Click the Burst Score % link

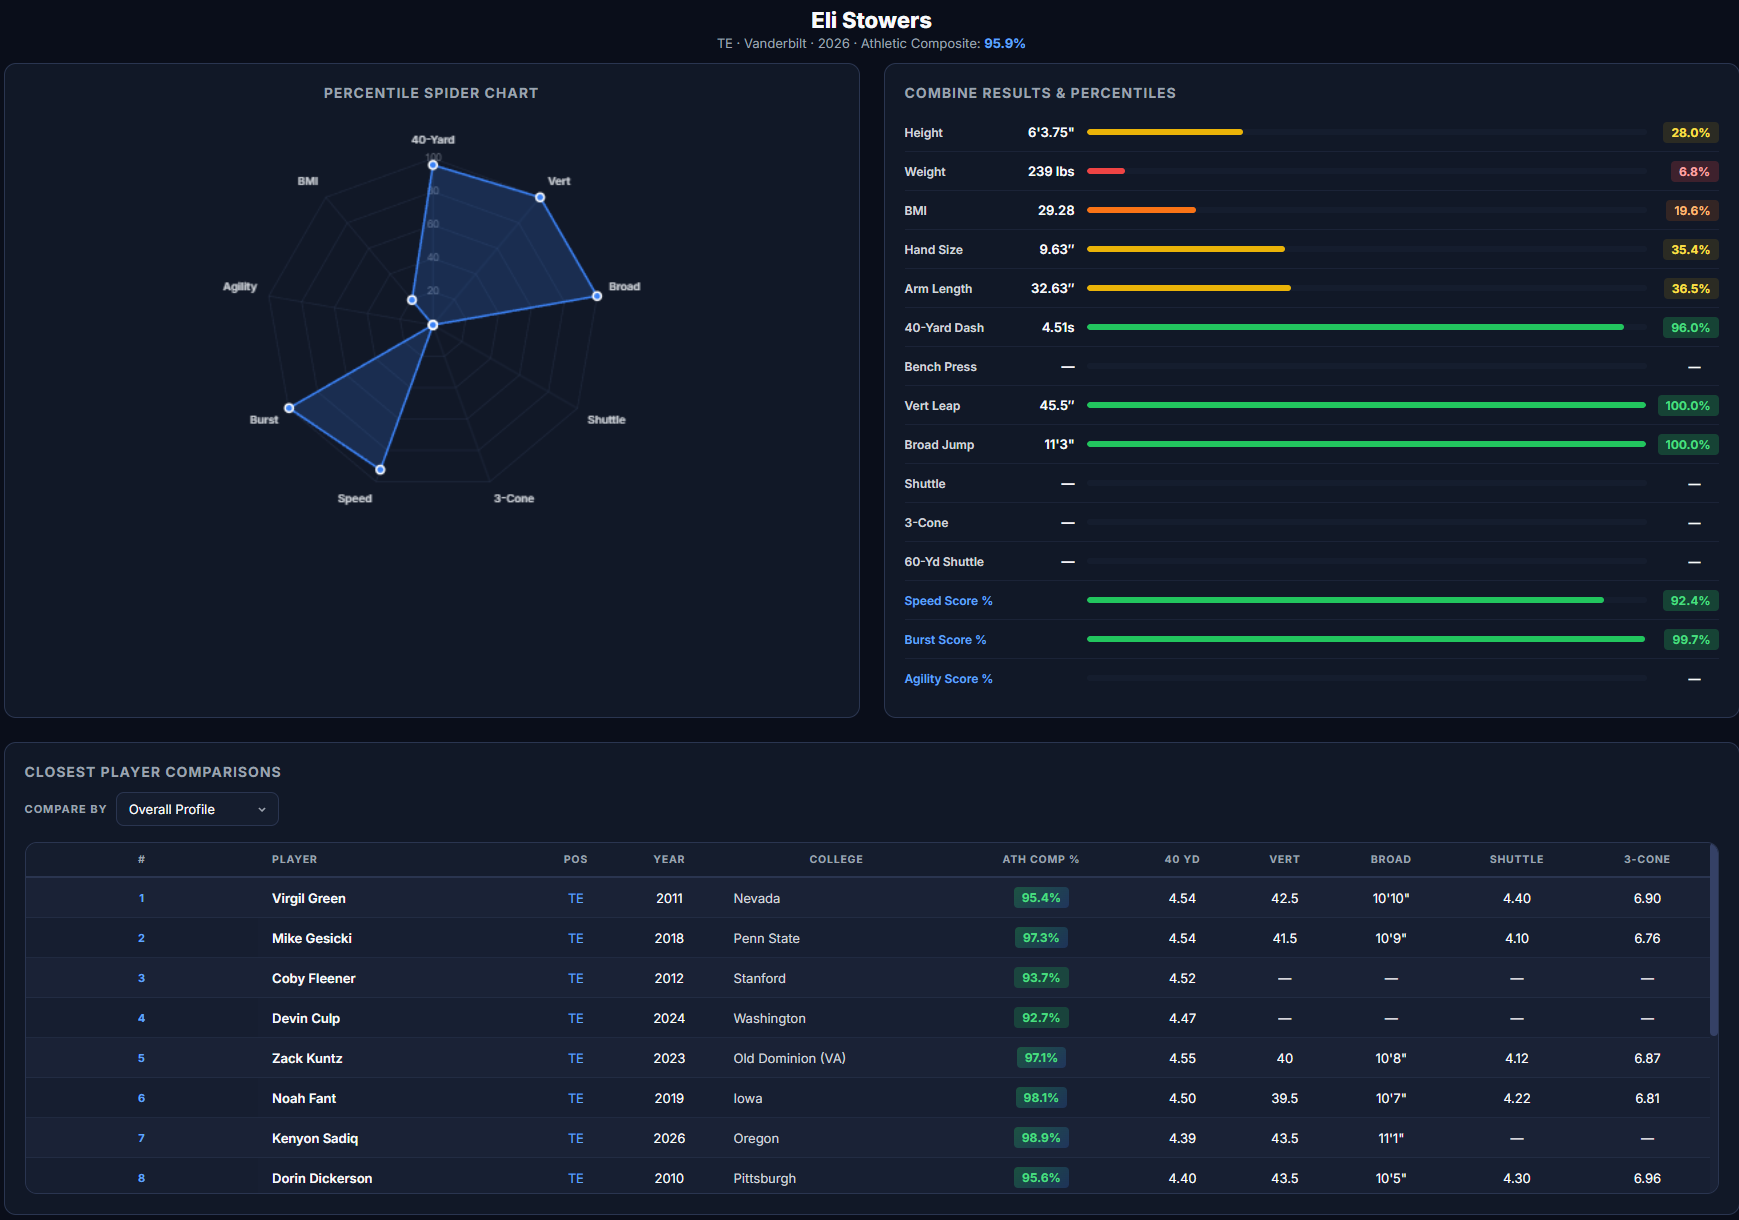click(944, 640)
